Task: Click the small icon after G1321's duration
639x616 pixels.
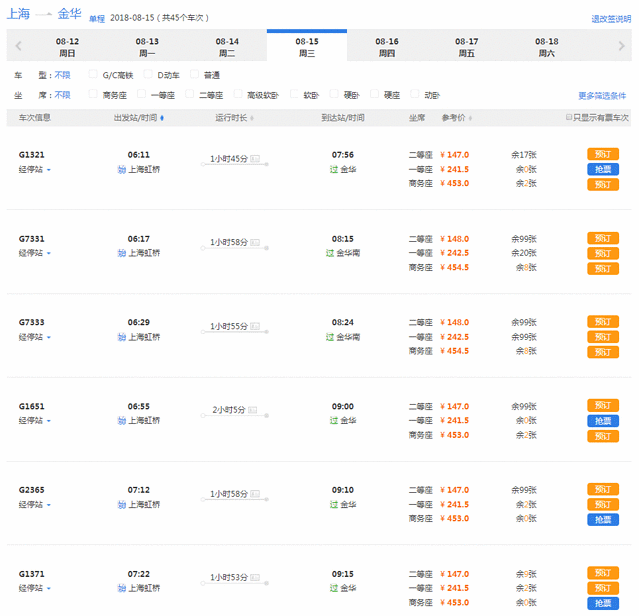Action: 255,158
